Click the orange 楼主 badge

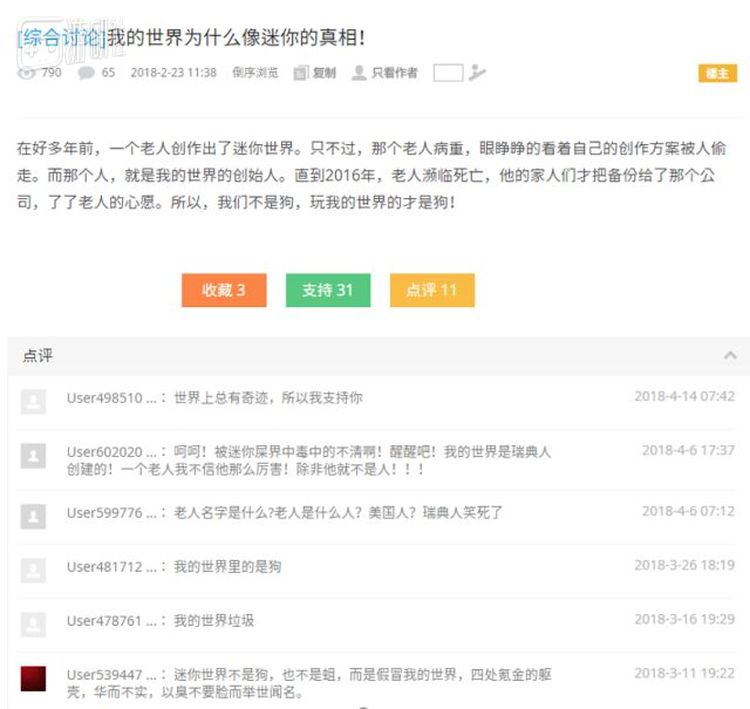[716, 73]
